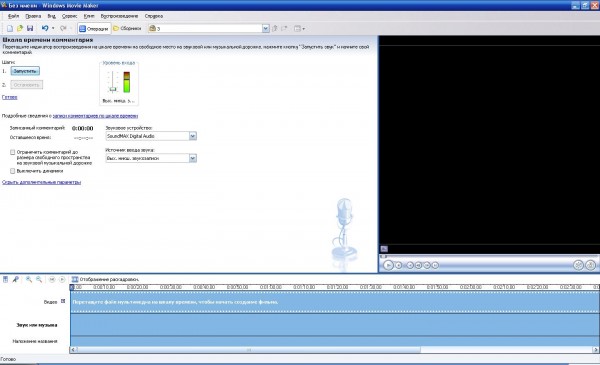
Task: Open the Клип menu
Action: [x=89, y=16]
